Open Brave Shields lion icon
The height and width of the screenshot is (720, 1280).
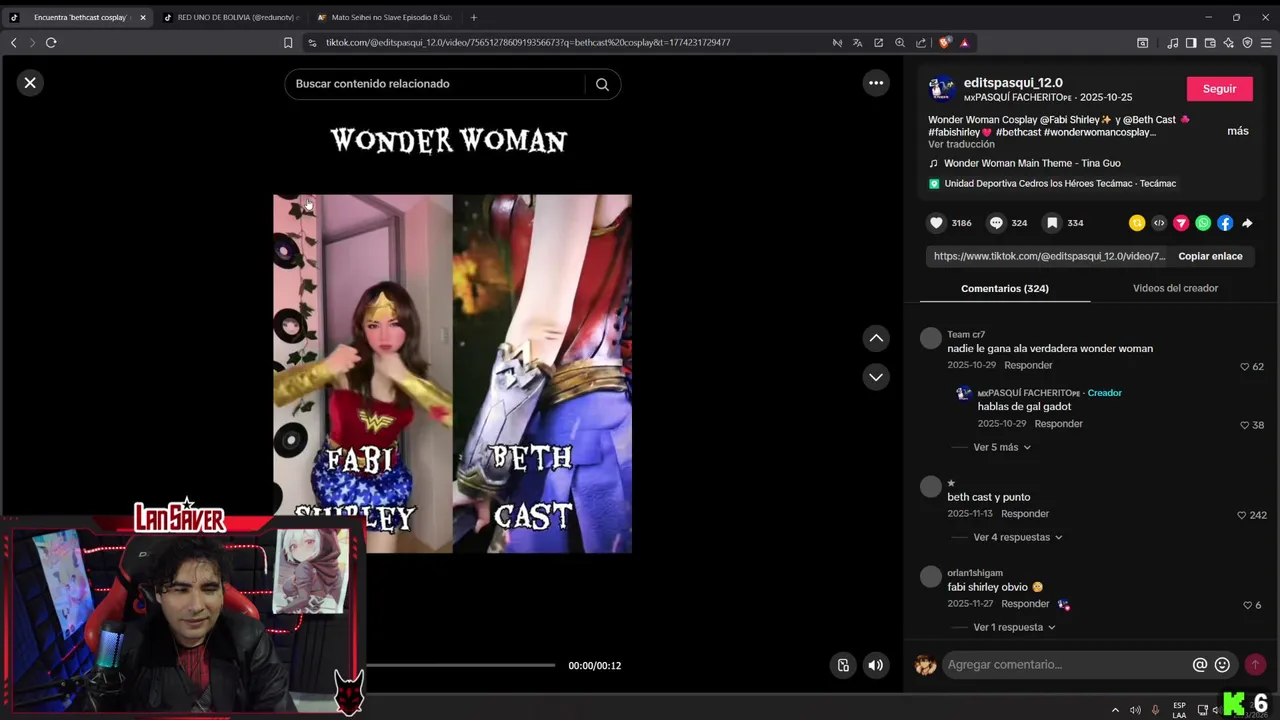945,42
